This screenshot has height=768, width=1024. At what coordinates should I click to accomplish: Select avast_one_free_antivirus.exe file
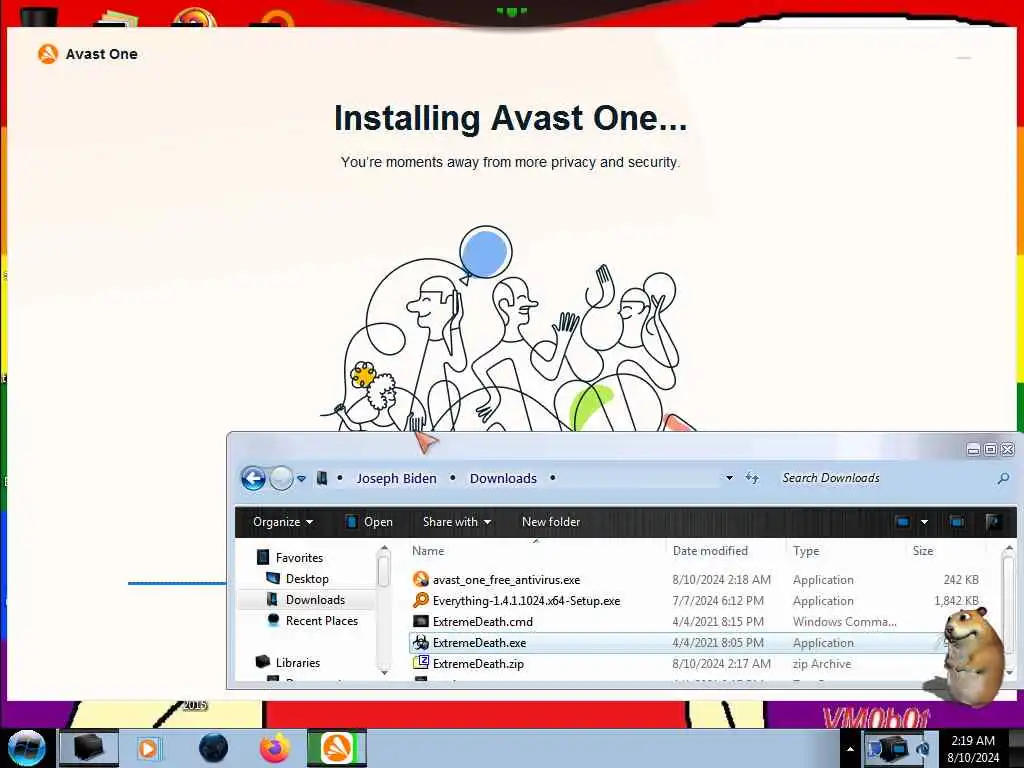[506, 579]
